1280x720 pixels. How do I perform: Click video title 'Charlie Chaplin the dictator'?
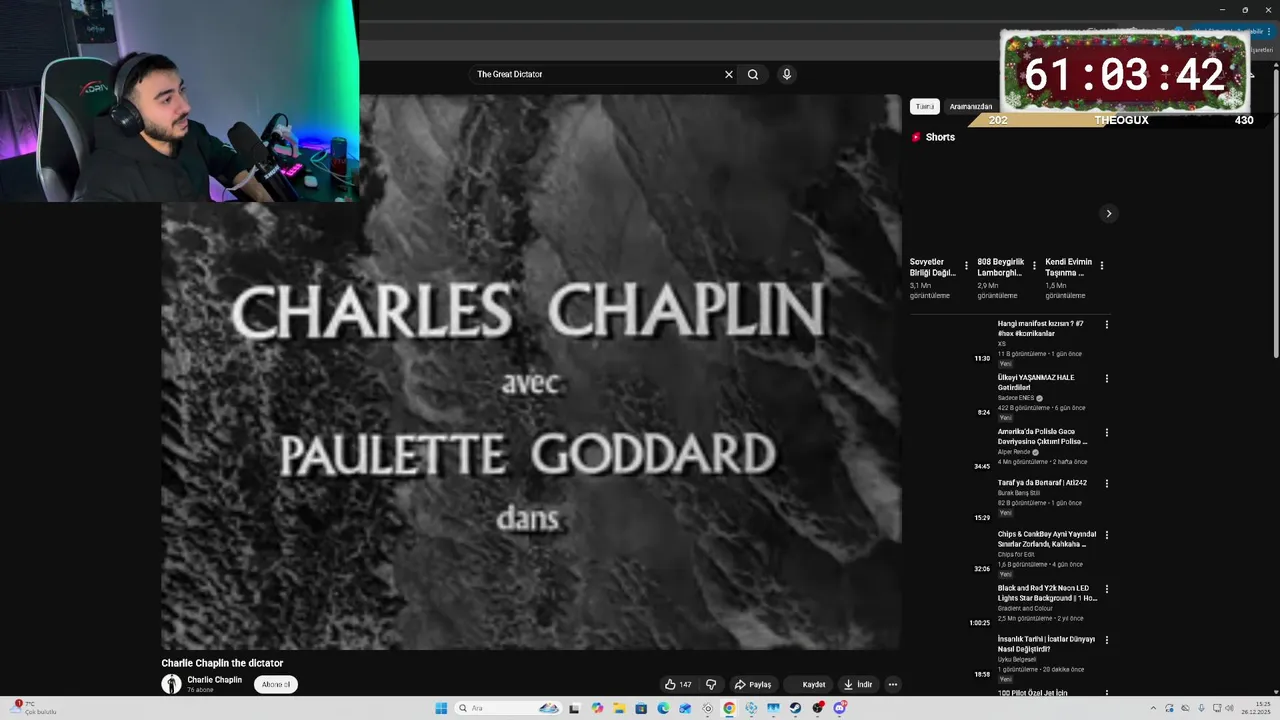[222, 663]
